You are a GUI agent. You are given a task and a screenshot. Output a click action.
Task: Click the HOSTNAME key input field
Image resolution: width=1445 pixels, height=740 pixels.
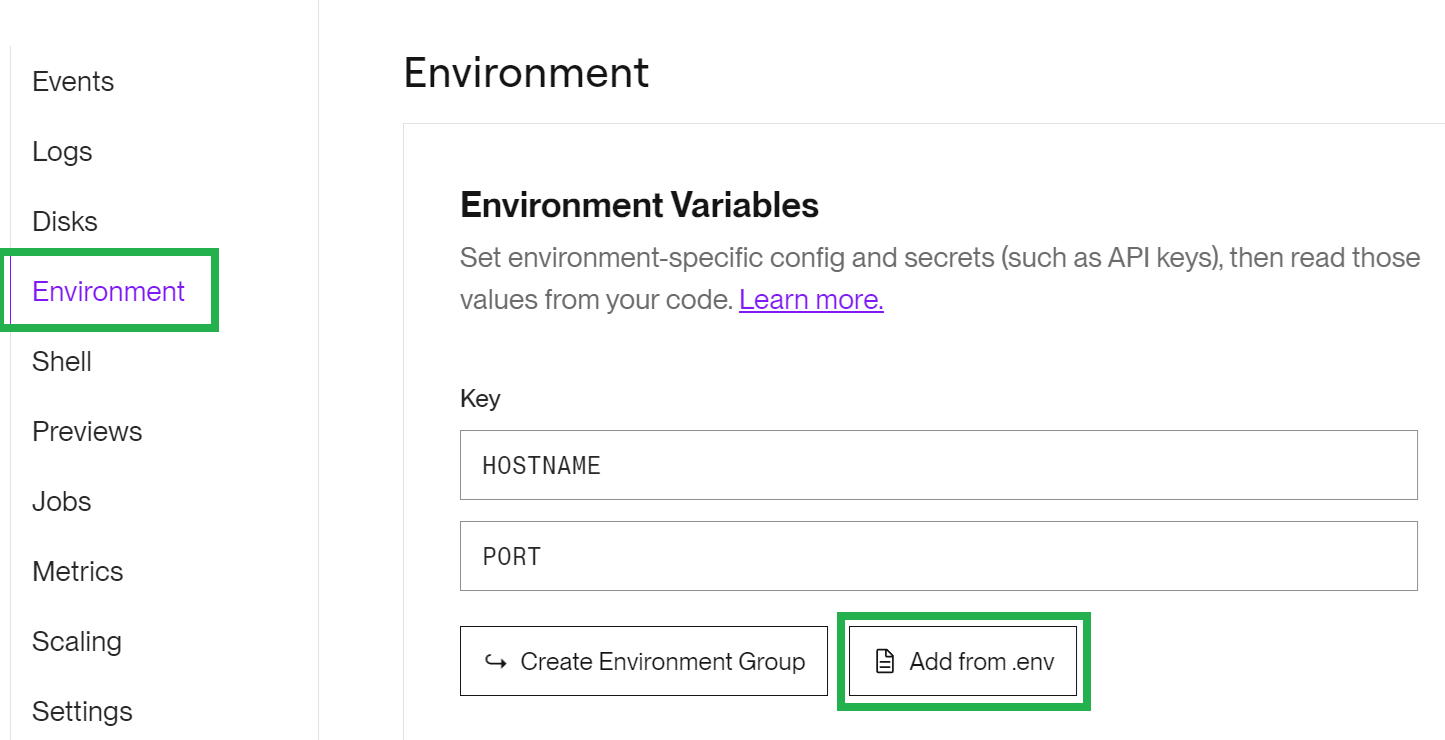point(938,465)
